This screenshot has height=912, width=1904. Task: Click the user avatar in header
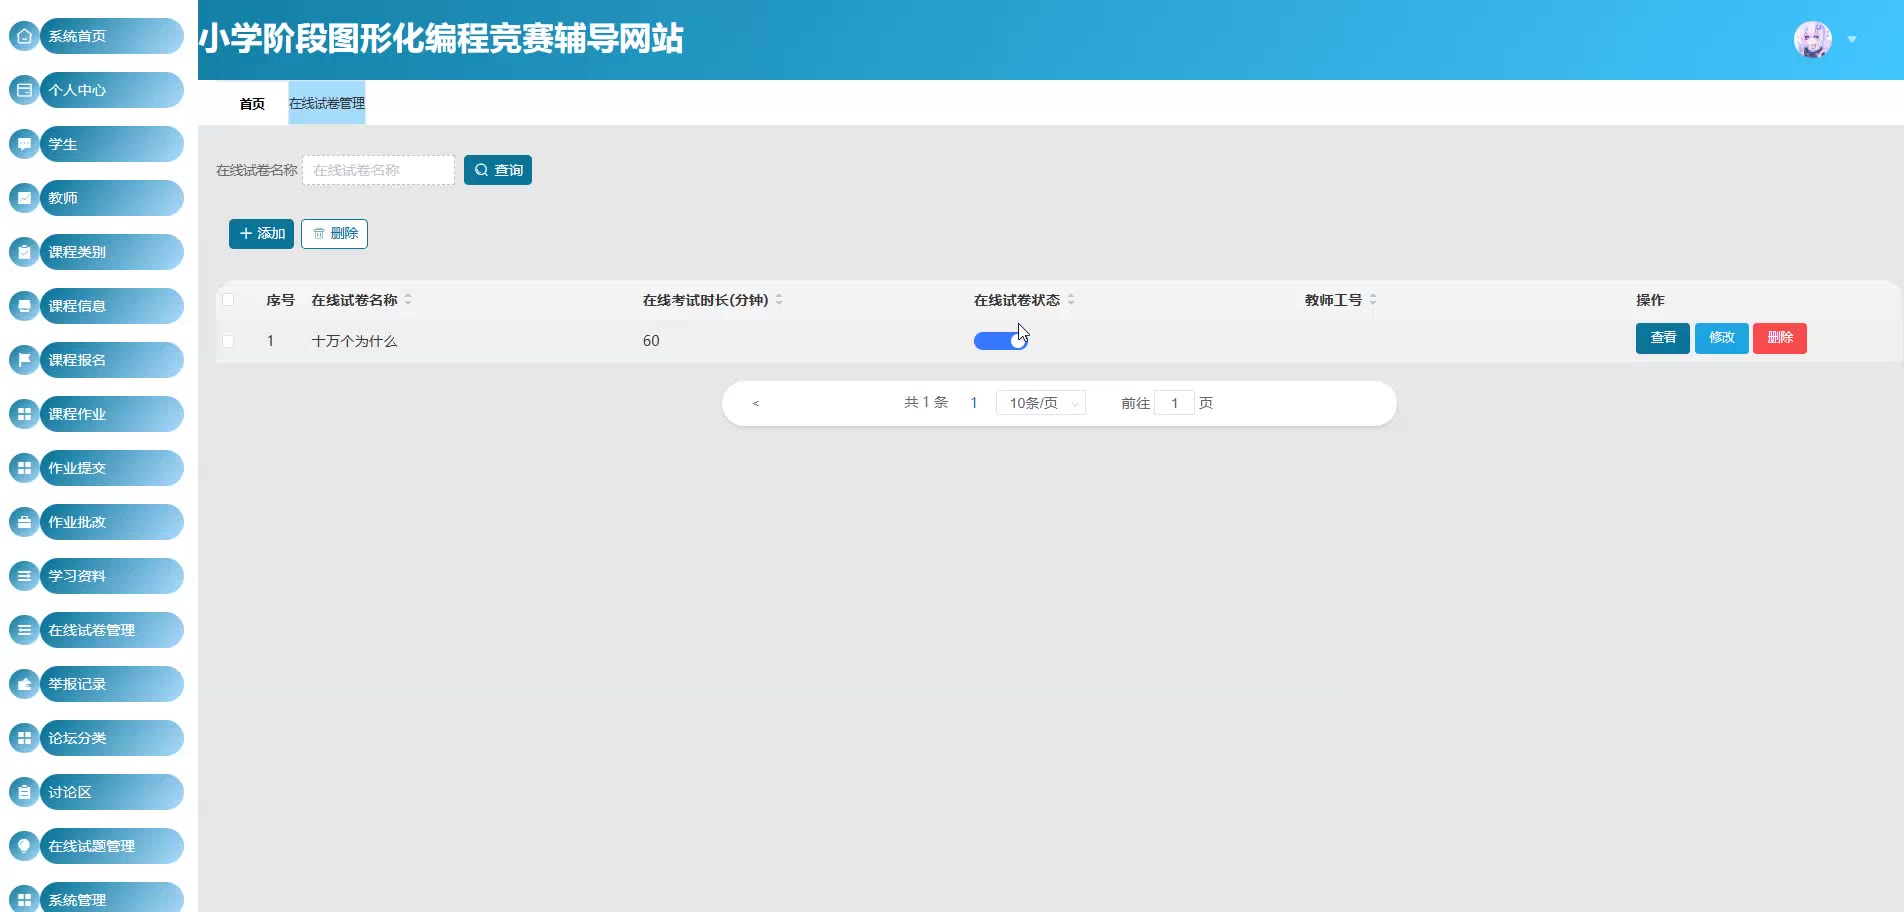coord(1812,40)
